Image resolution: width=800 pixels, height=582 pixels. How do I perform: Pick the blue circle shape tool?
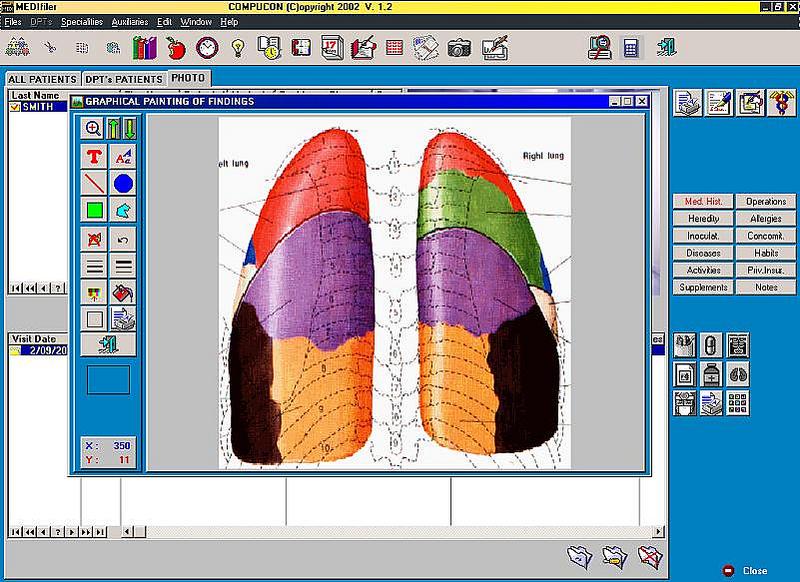[x=123, y=183]
